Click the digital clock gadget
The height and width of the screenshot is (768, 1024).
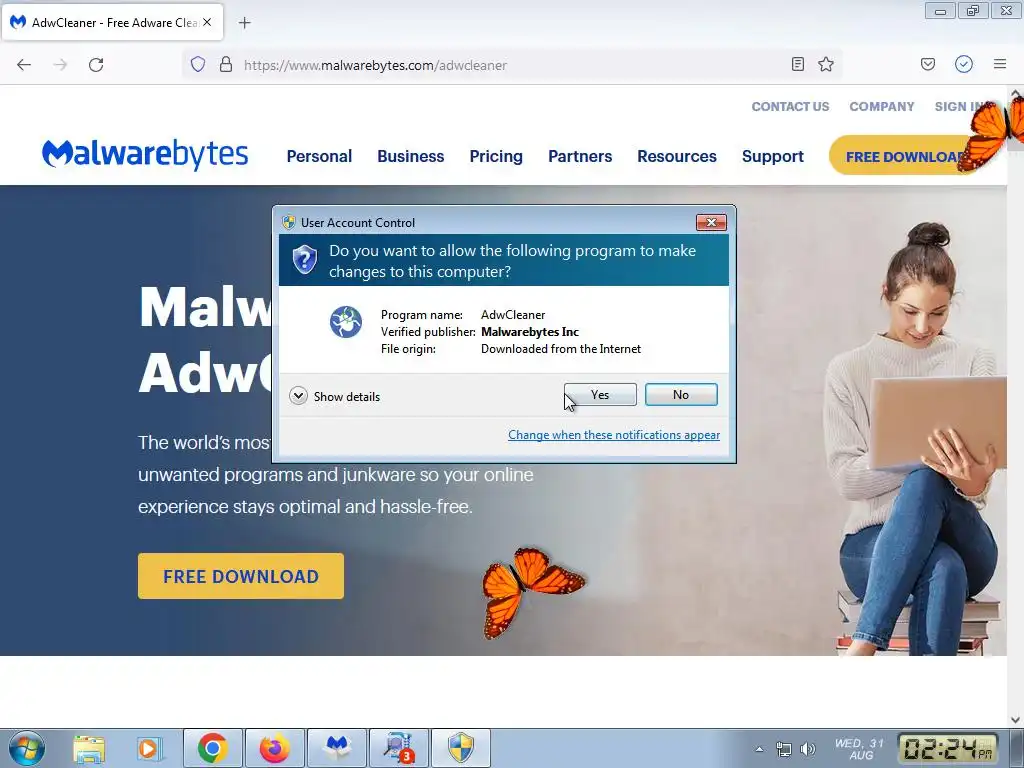click(949, 748)
